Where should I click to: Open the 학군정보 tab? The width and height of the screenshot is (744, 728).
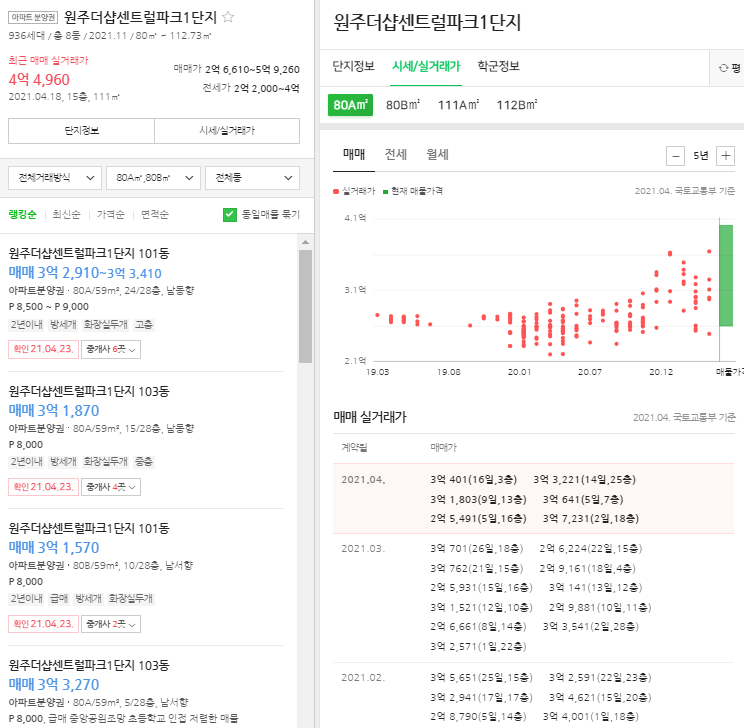click(x=498, y=66)
